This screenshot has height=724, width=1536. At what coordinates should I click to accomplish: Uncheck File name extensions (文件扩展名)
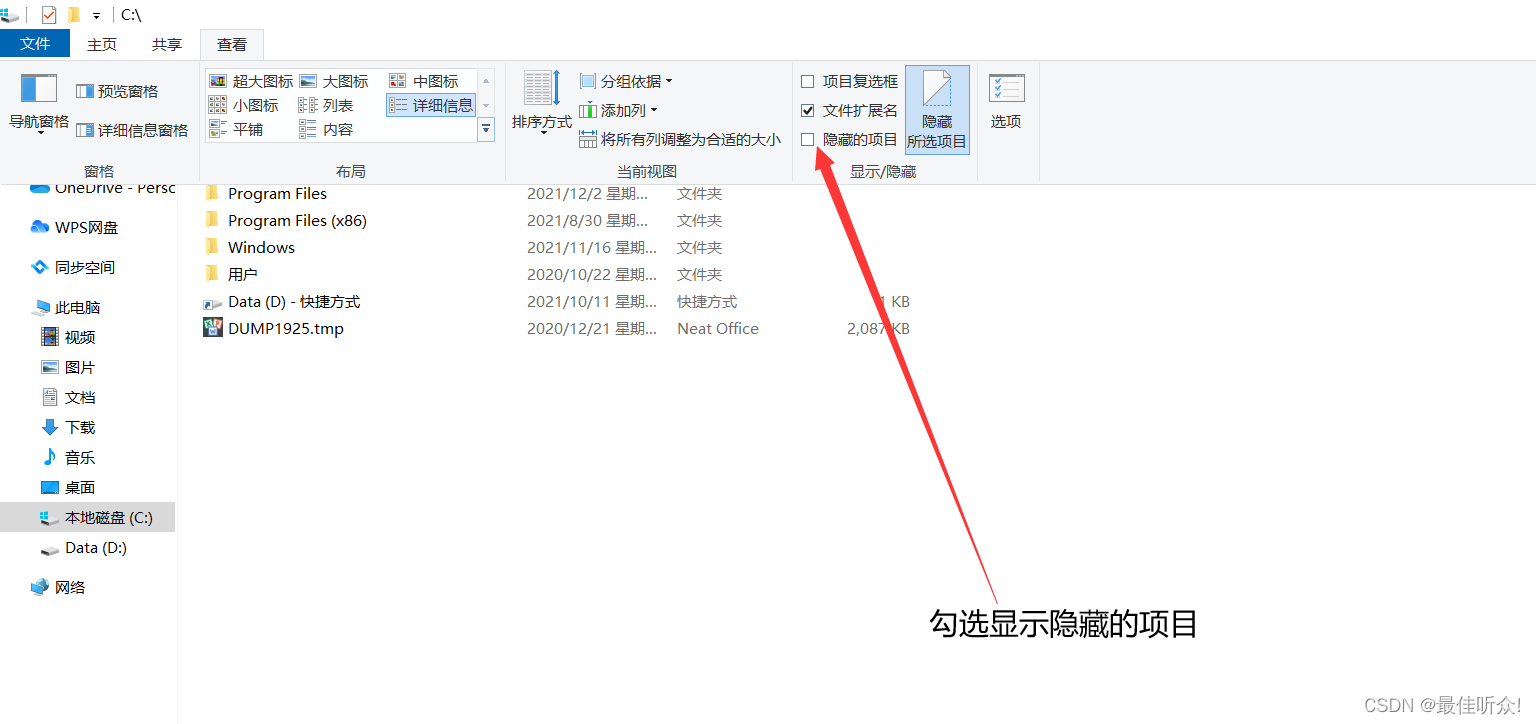(808, 110)
